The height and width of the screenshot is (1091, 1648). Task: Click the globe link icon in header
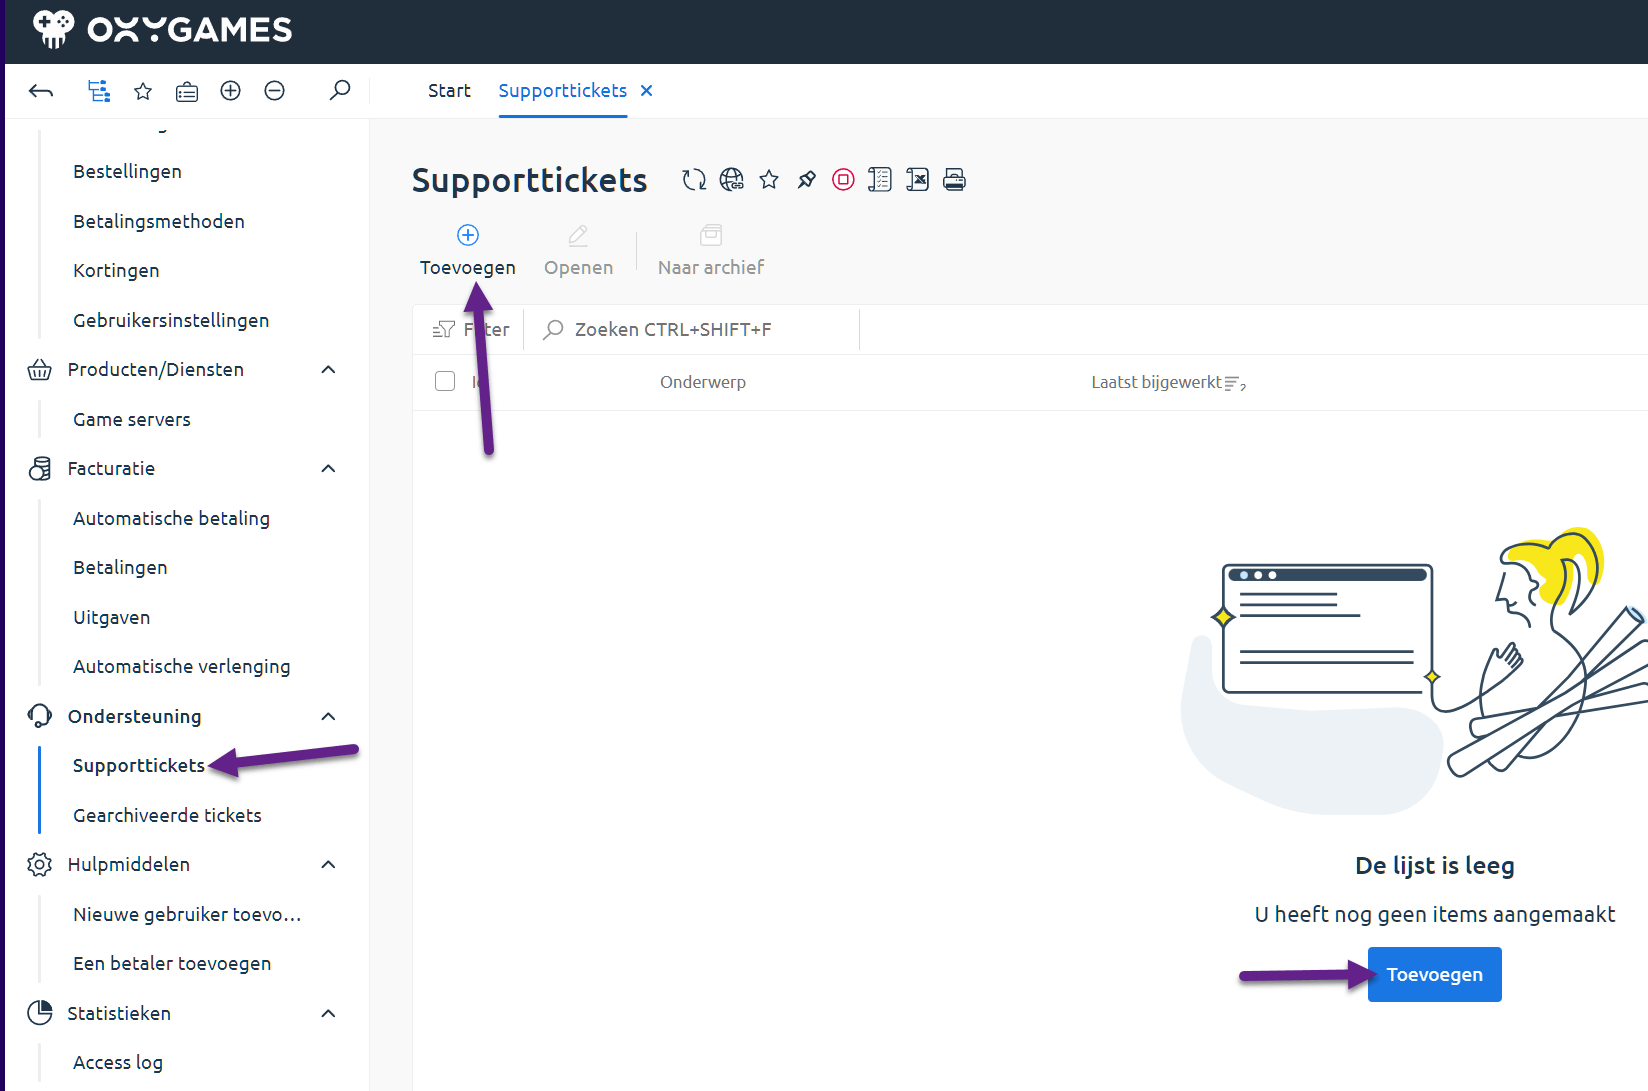click(x=732, y=180)
